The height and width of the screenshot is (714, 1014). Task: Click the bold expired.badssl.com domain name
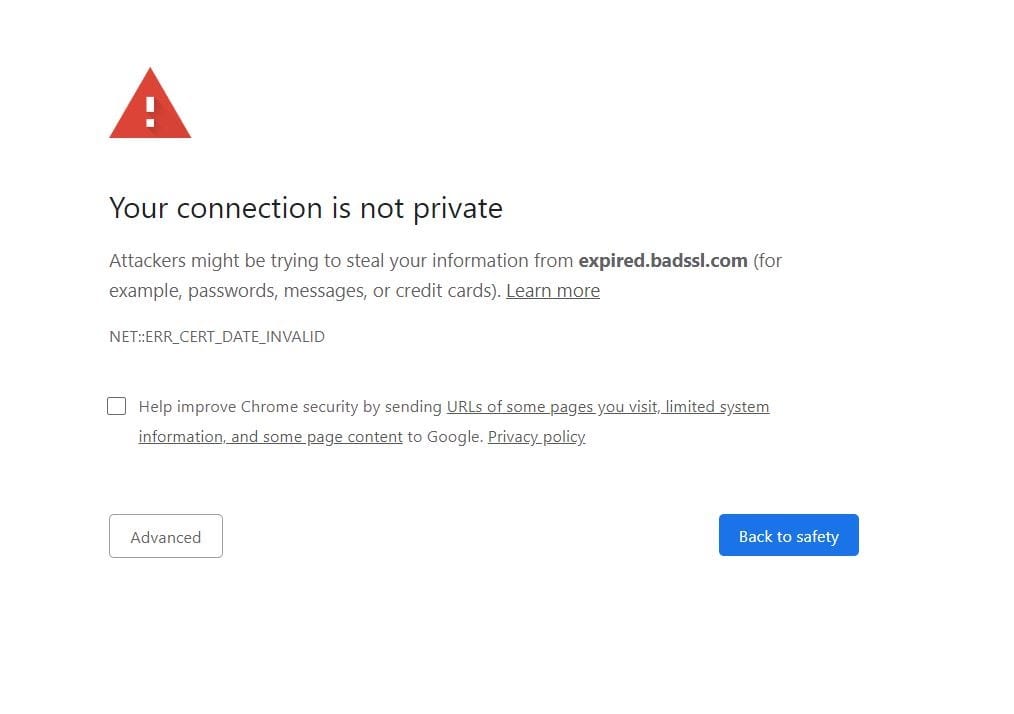663,261
